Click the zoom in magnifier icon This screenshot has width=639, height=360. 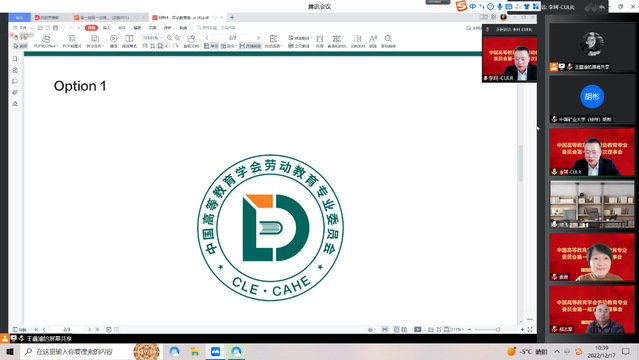click(x=177, y=38)
